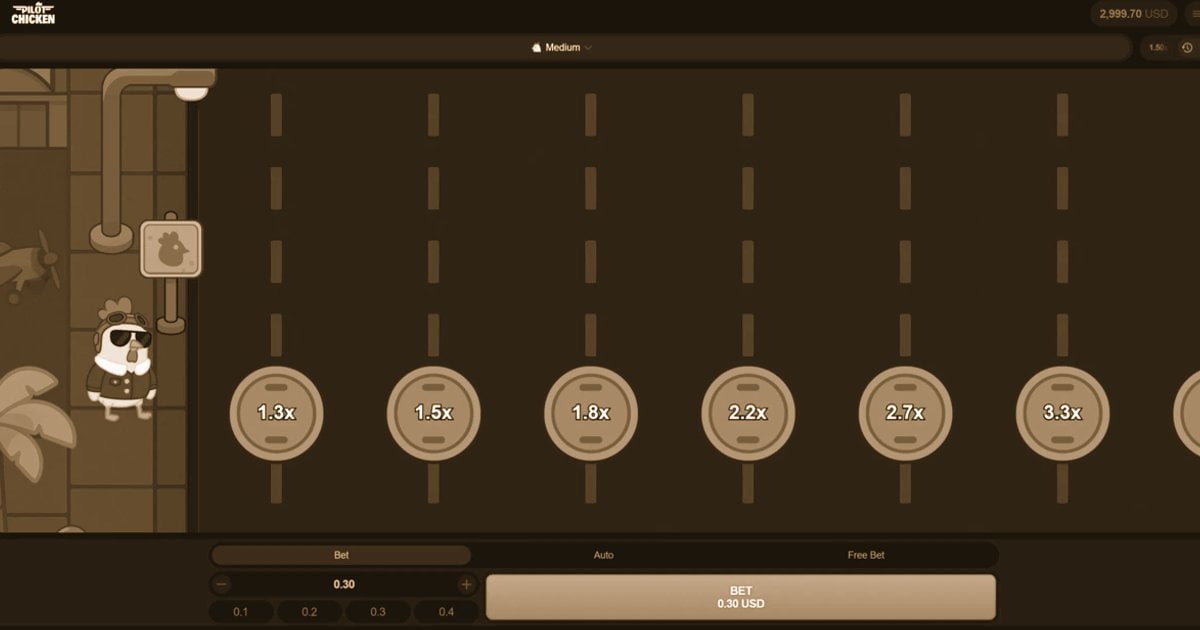
Task: Select the 2.7x manhole tile
Action: (x=905, y=413)
